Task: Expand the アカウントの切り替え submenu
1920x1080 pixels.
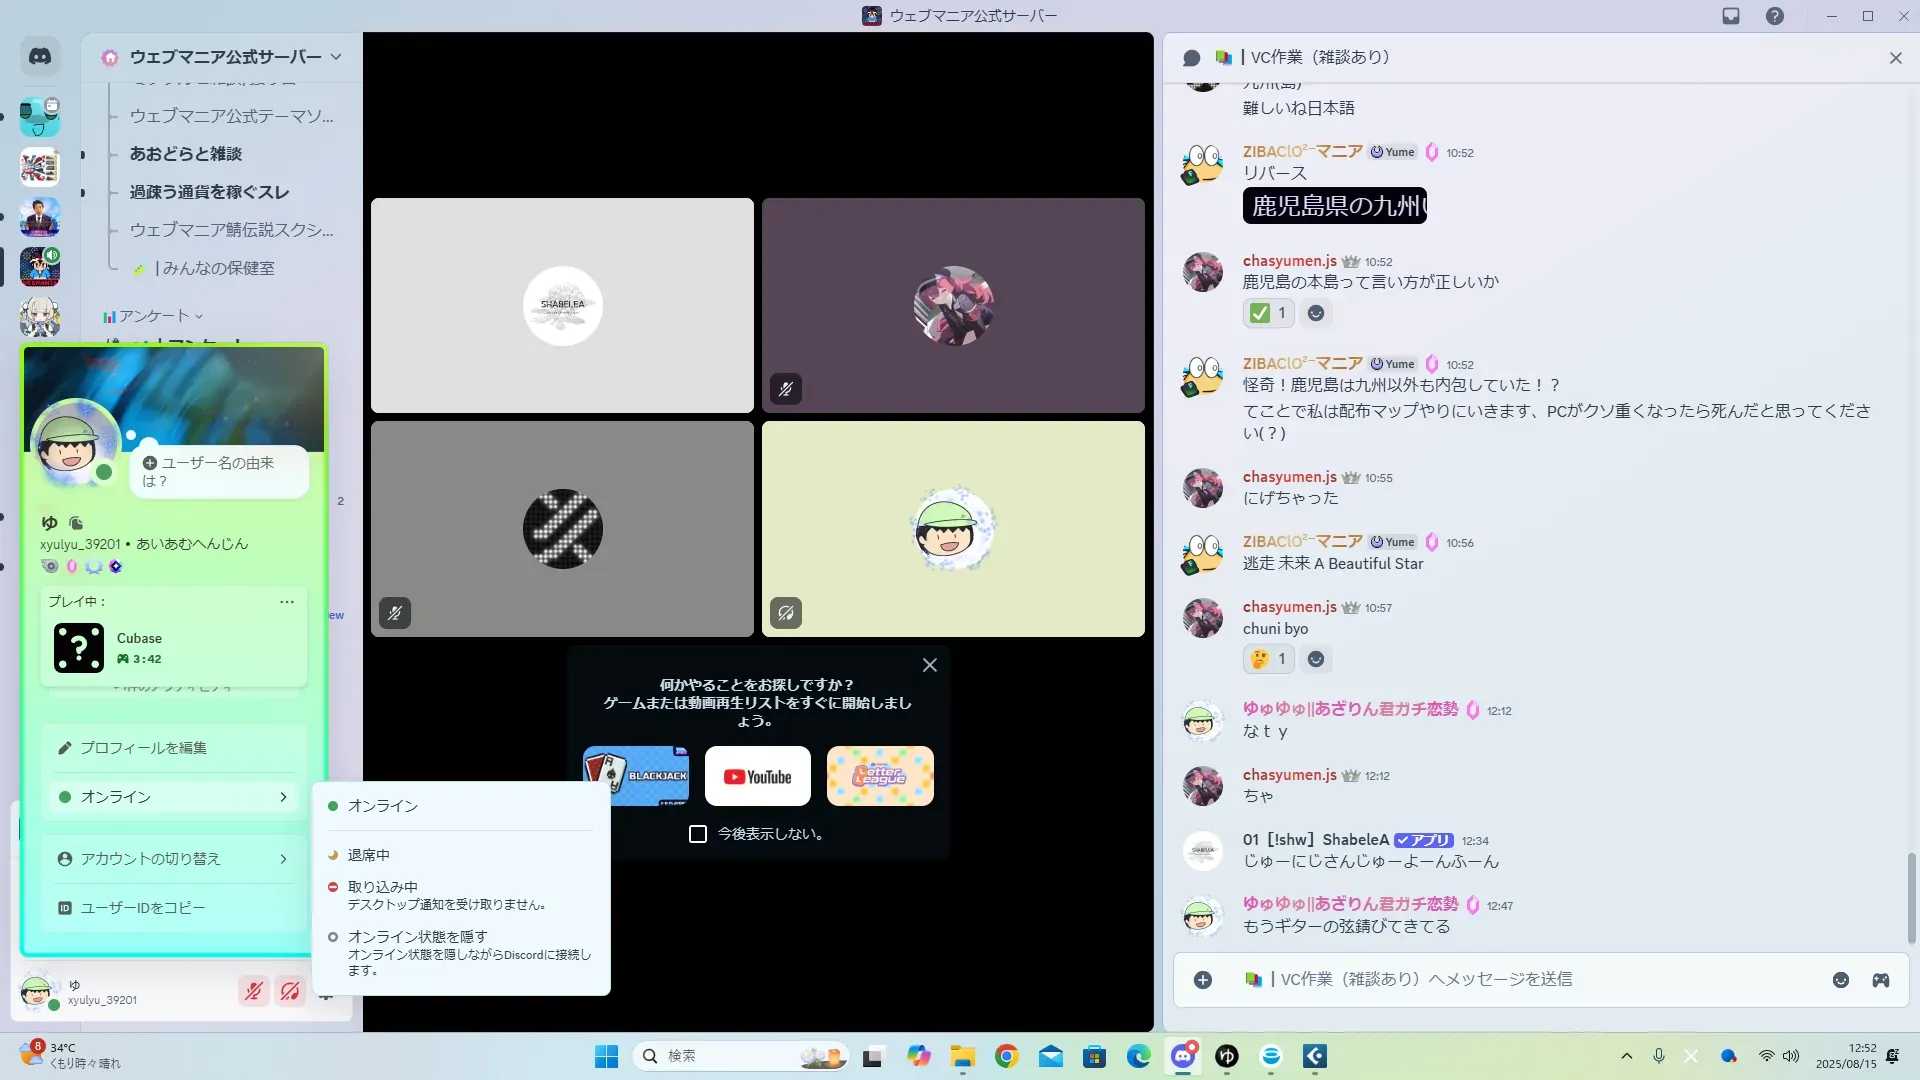Action: pos(173,859)
